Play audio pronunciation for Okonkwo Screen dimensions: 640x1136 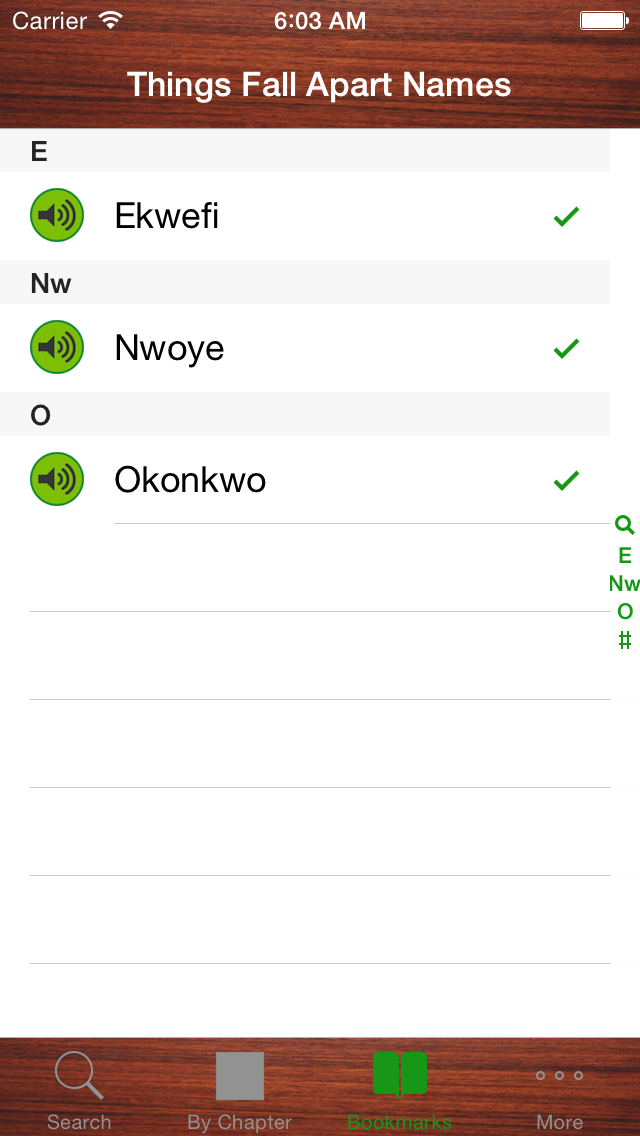click(x=57, y=479)
